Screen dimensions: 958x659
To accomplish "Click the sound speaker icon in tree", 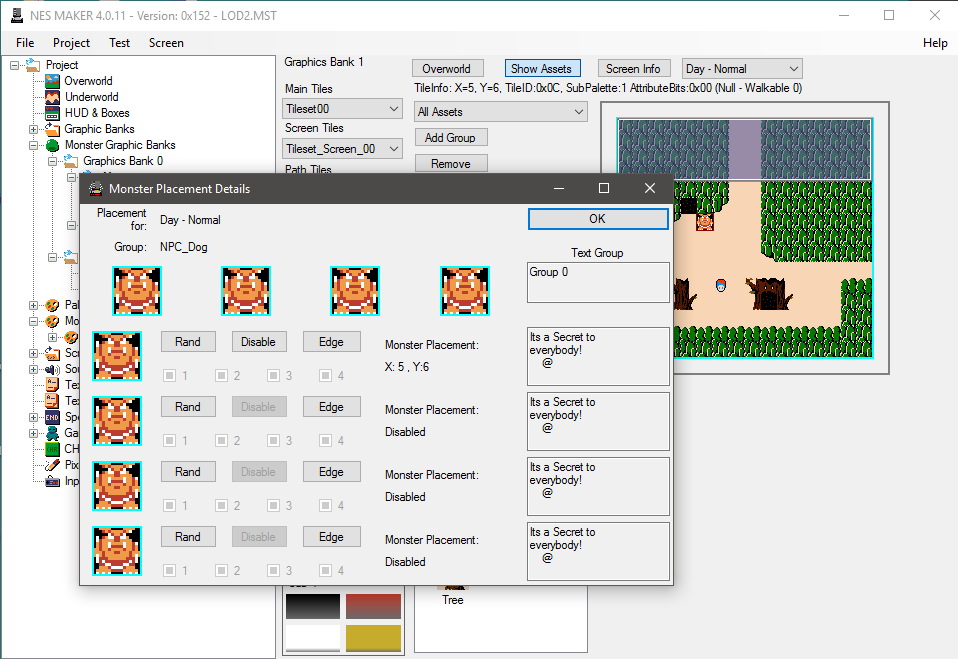I will (53, 369).
